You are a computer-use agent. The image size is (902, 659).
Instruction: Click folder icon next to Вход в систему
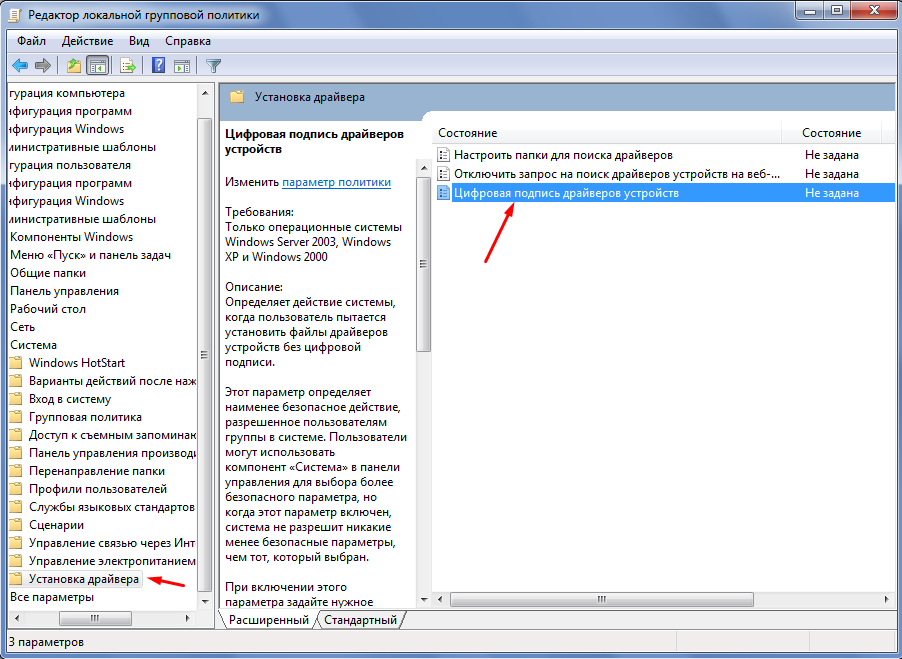coord(16,399)
